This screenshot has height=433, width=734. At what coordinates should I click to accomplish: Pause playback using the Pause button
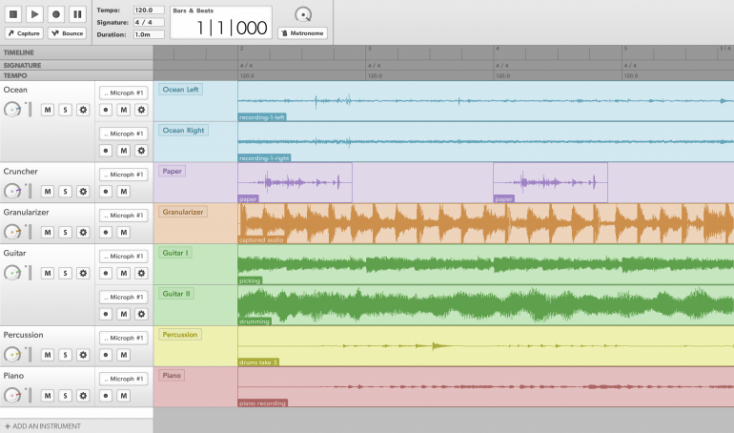tap(77, 14)
